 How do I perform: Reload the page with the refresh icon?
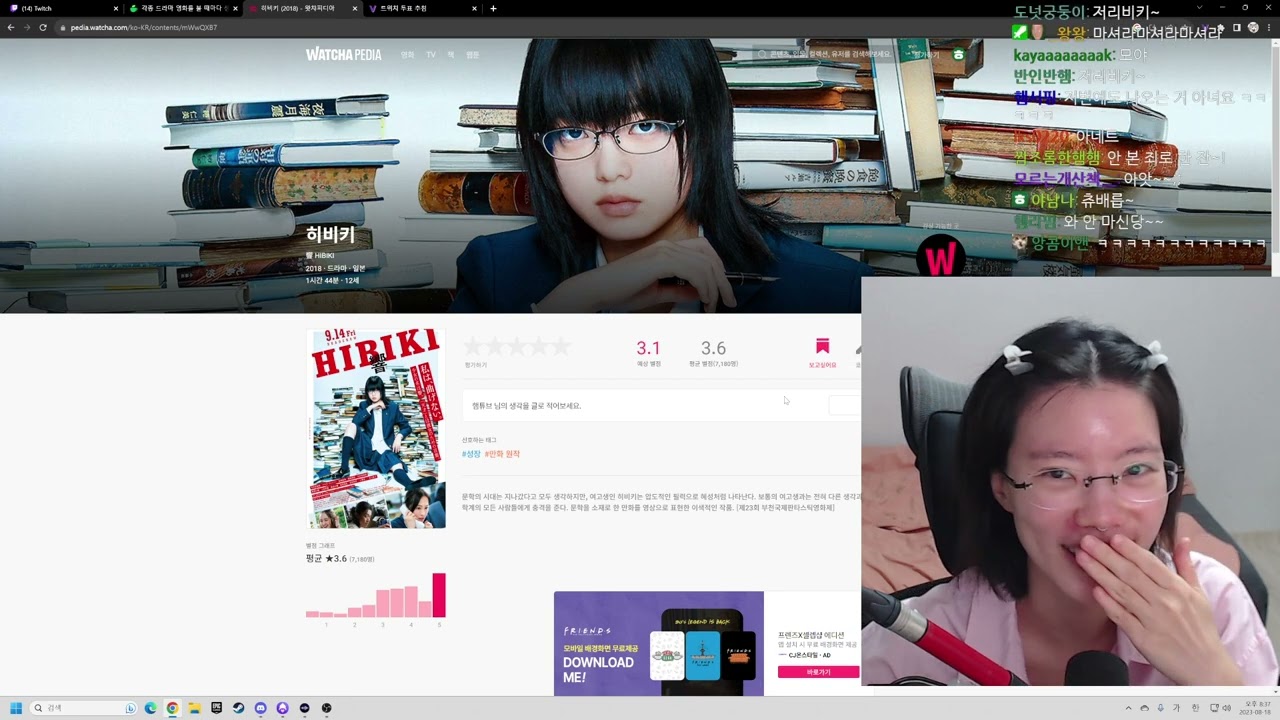[x=43, y=27]
